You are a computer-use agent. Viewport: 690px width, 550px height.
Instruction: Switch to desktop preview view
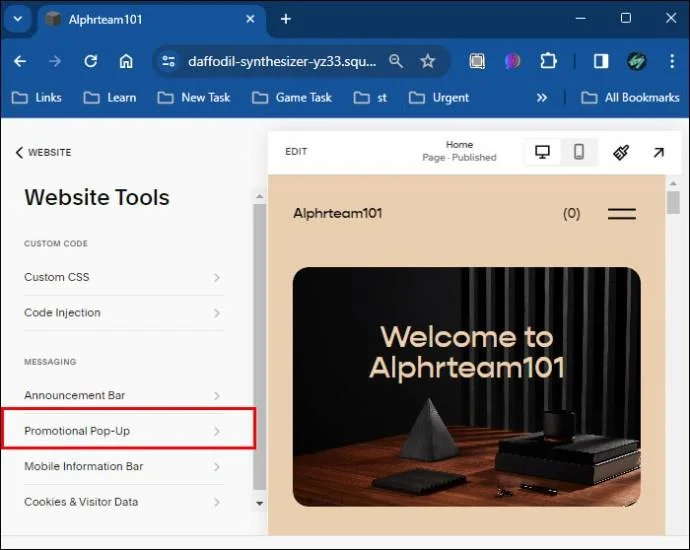click(542, 152)
